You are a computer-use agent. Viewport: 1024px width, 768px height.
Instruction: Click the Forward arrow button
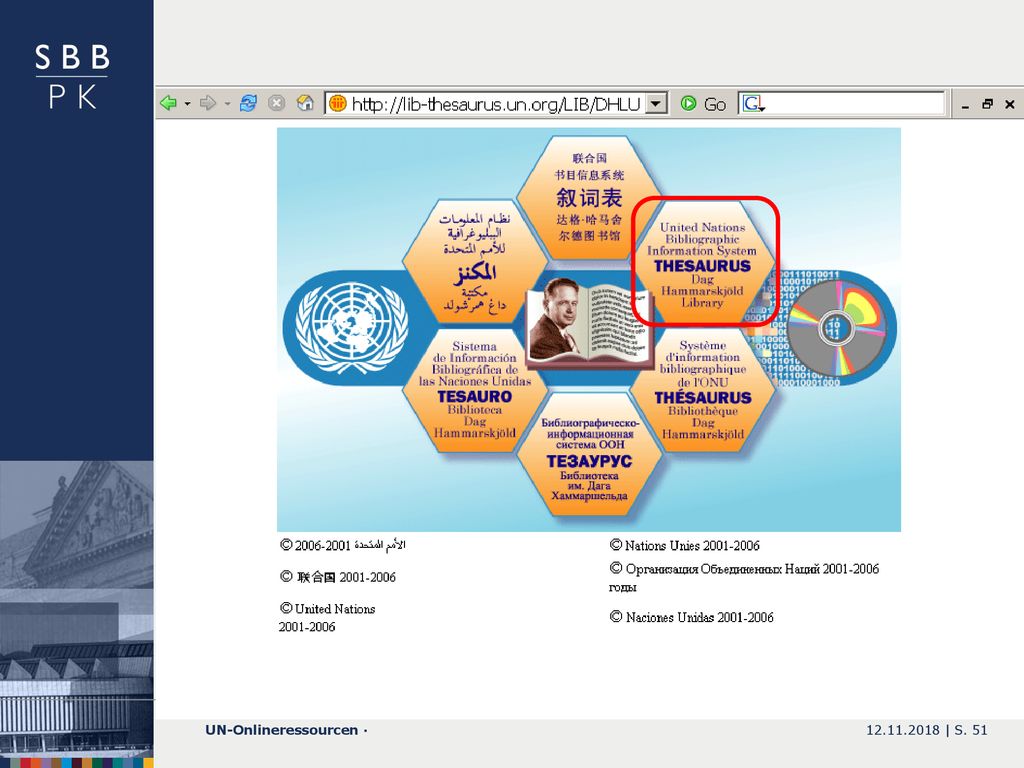pos(208,103)
